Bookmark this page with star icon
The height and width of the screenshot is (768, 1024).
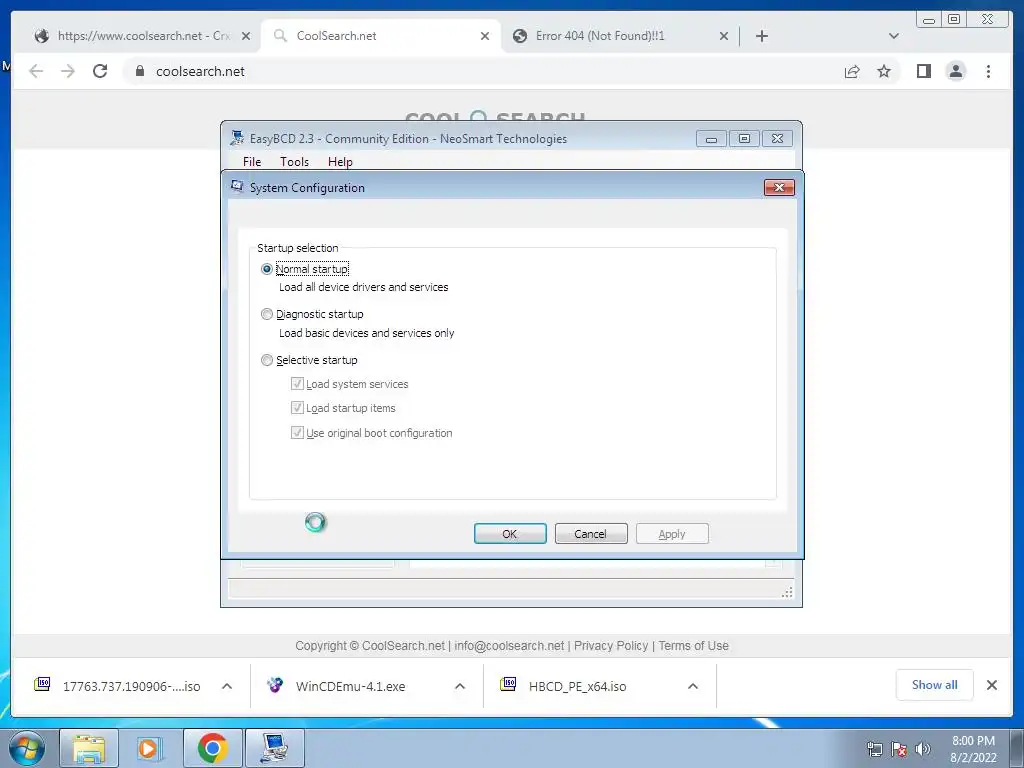[884, 71]
